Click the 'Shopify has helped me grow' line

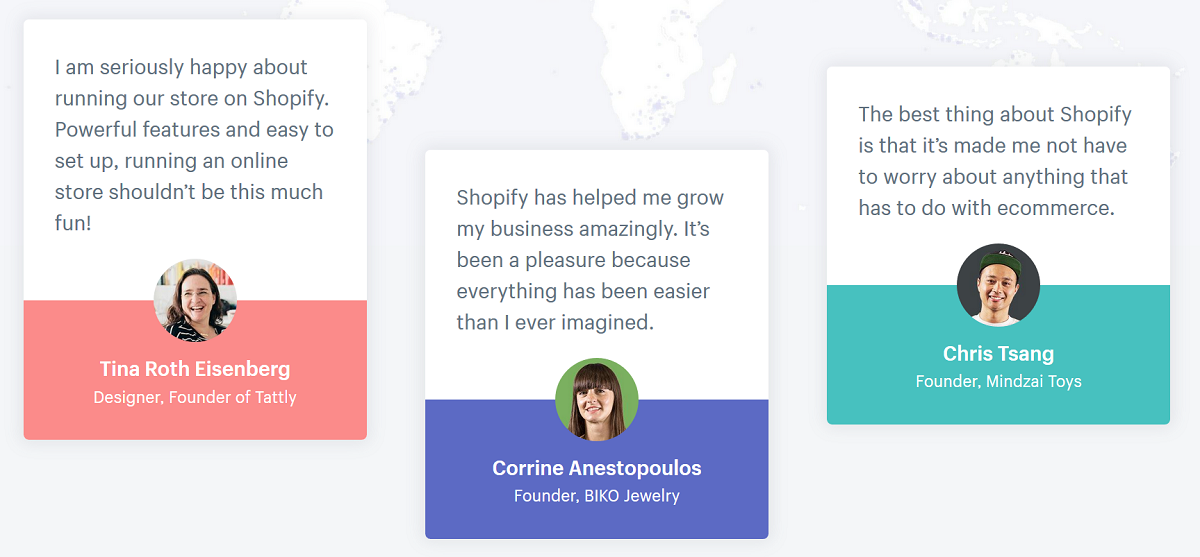click(x=590, y=197)
